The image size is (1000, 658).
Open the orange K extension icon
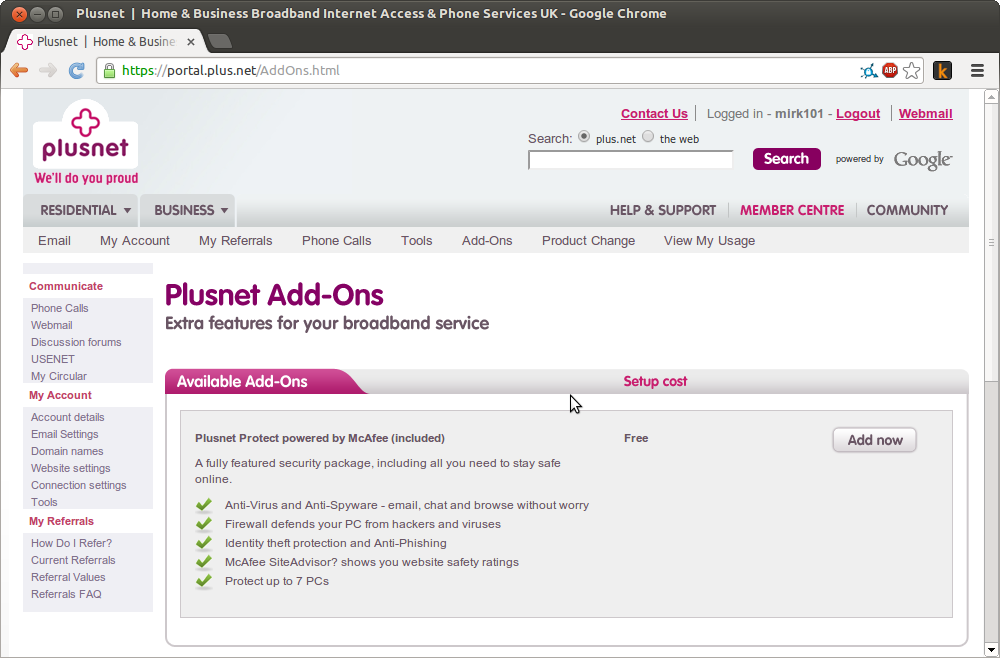click(x=942, y=70)
